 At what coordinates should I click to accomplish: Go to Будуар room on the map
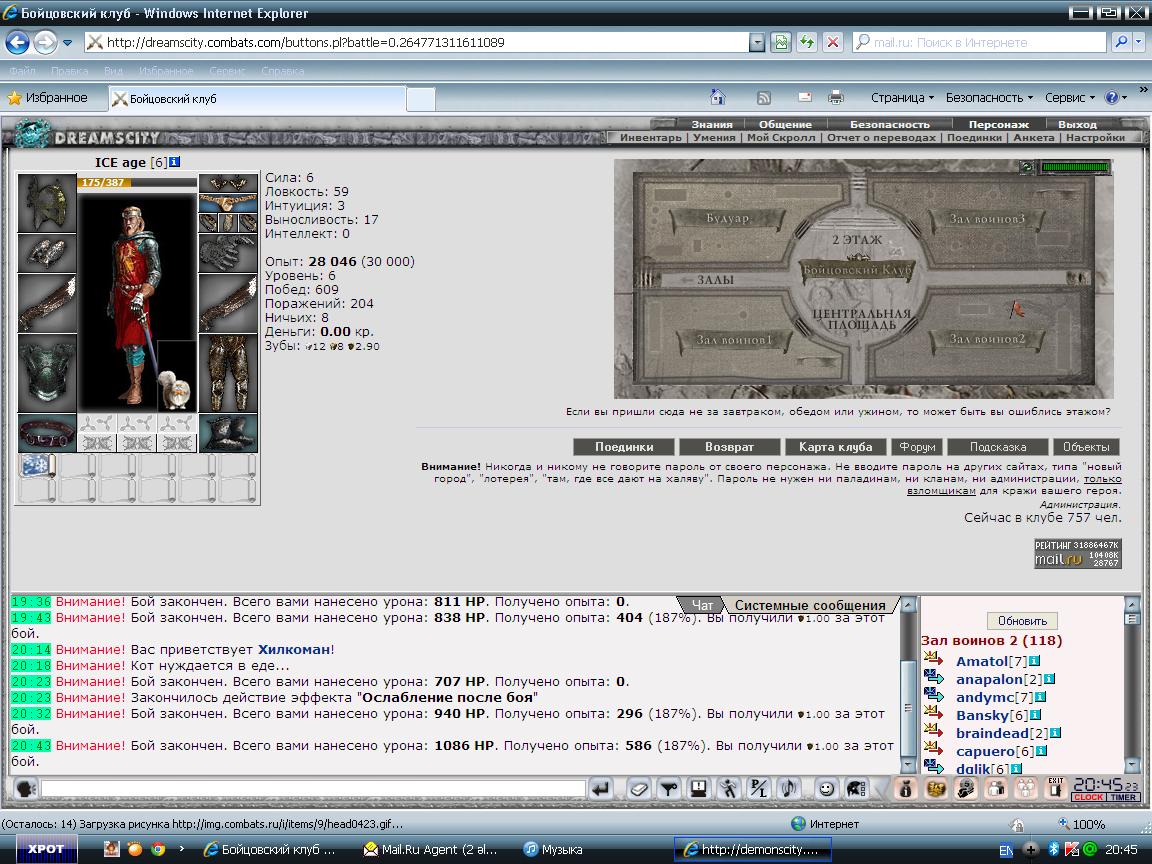point(727,218)
